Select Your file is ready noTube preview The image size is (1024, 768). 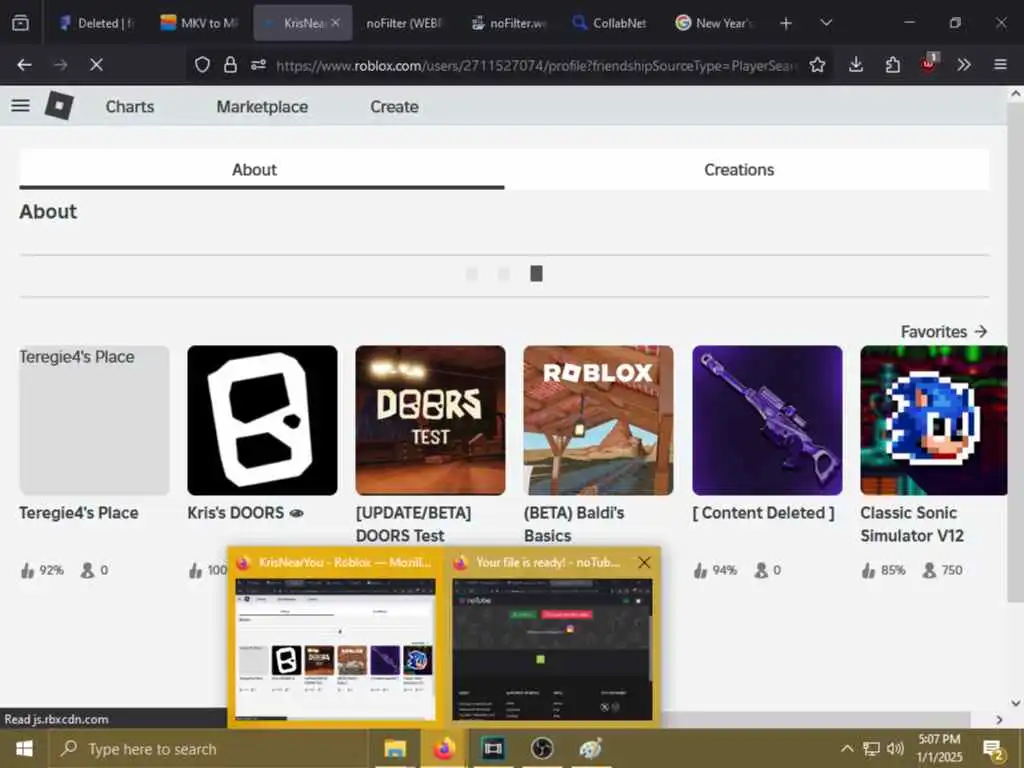point(552,635)
